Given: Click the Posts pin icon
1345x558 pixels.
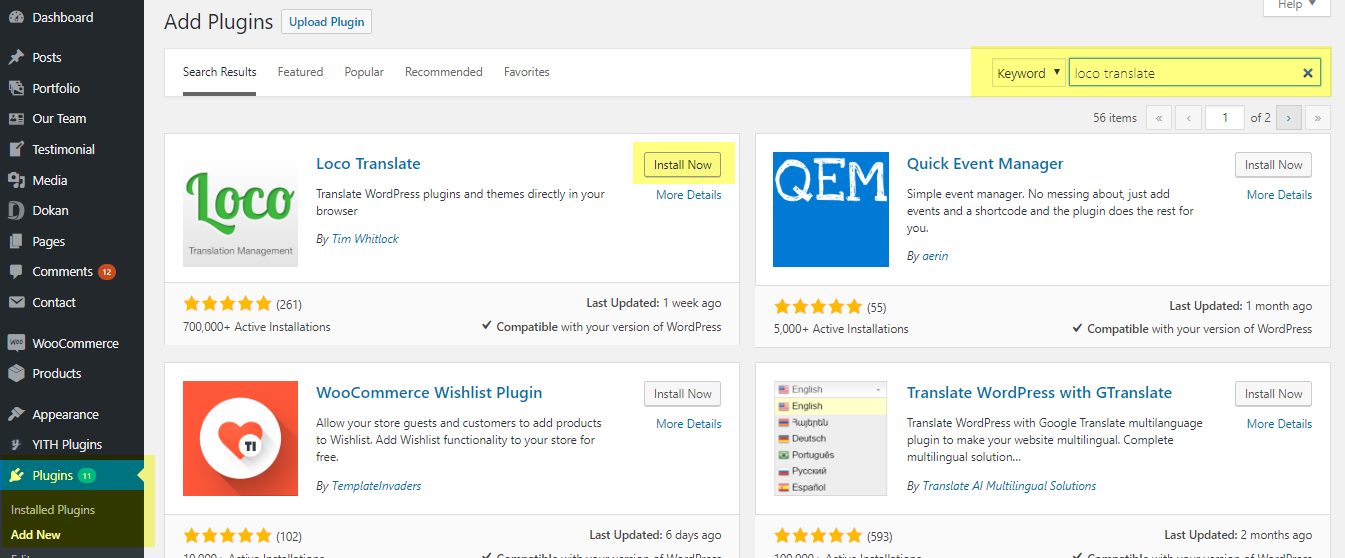Looking at the screenshot, I should [x=16, y=57].
